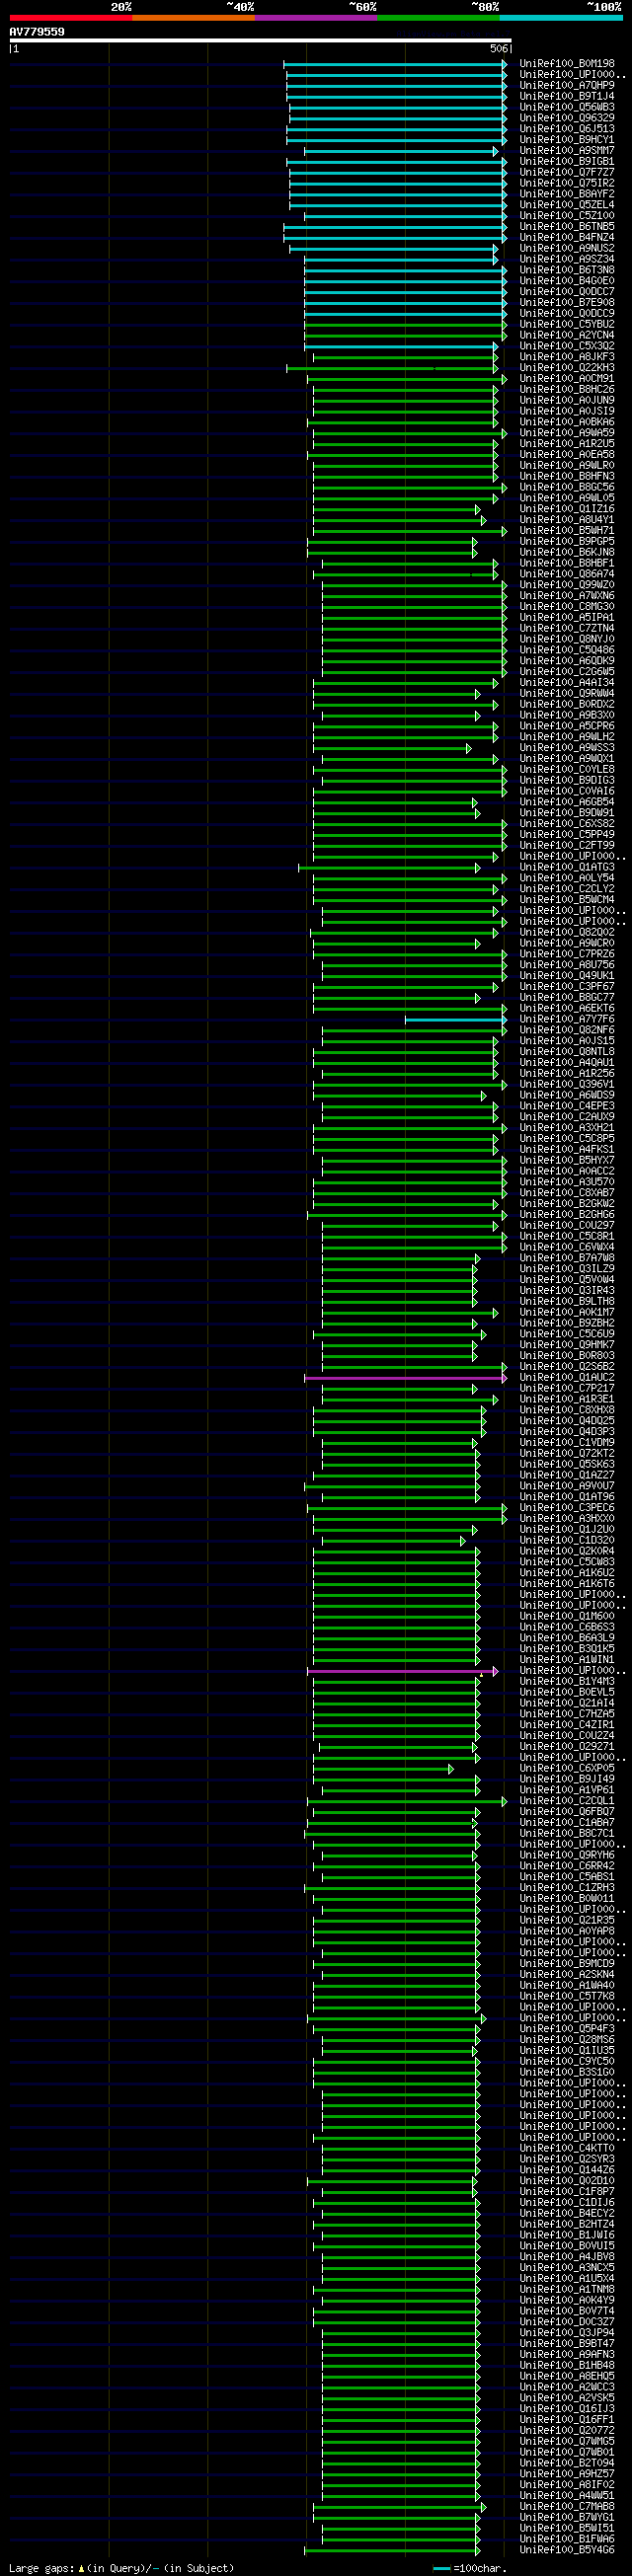The image size is (632, 2576).
Task: Open hit UniRef100_B0M198
Action: coord(567,64)
